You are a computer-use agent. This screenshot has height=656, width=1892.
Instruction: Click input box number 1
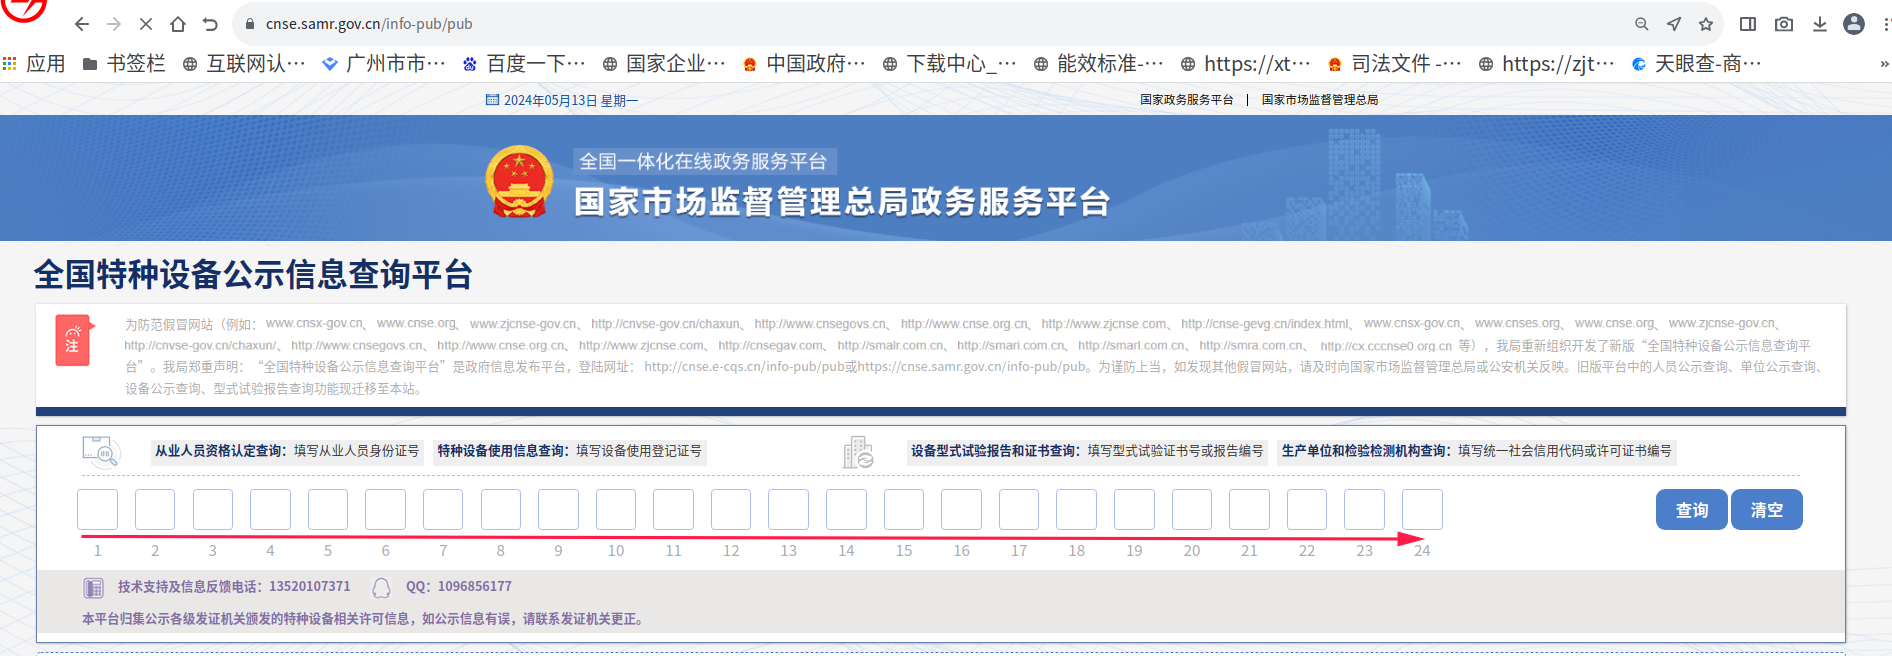coord(97,510)
